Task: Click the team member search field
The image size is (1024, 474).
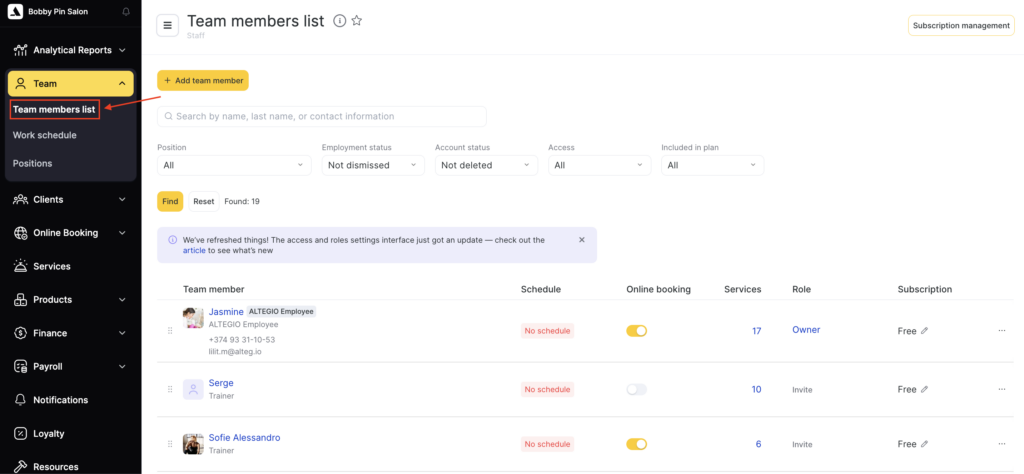Action: [322, 116]
